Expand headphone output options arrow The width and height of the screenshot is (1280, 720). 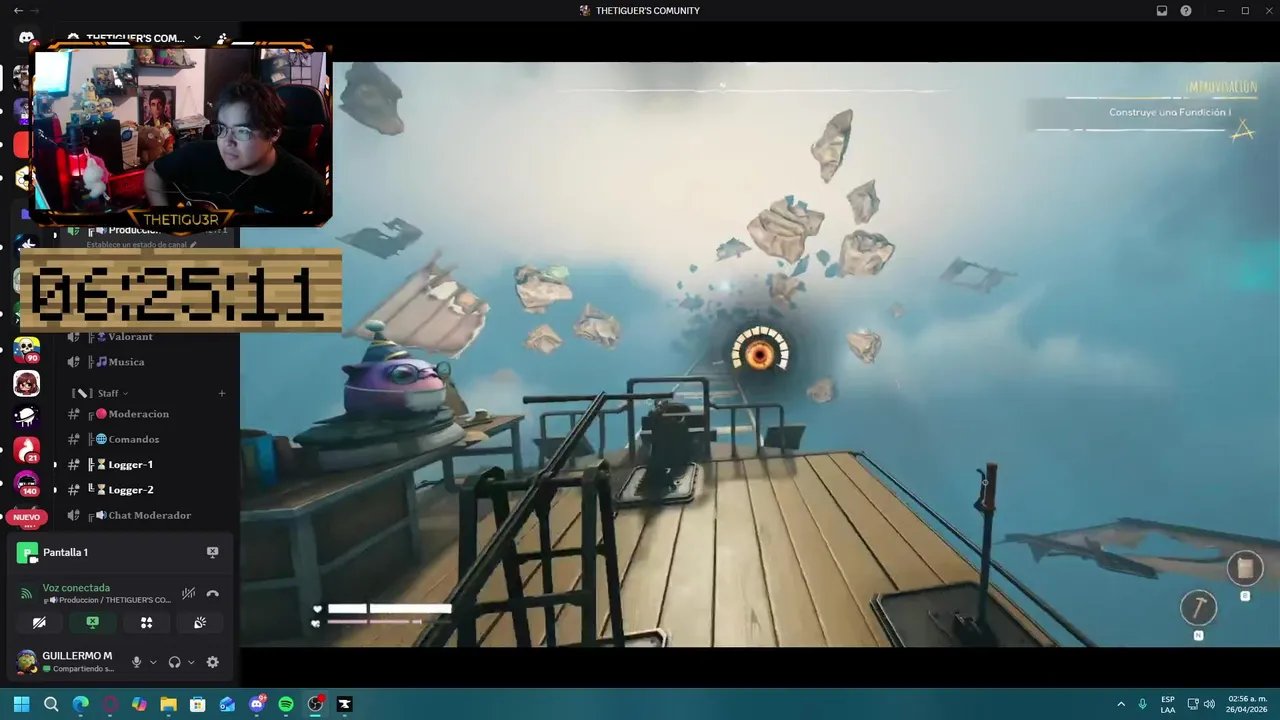click(x=191, y=662)
